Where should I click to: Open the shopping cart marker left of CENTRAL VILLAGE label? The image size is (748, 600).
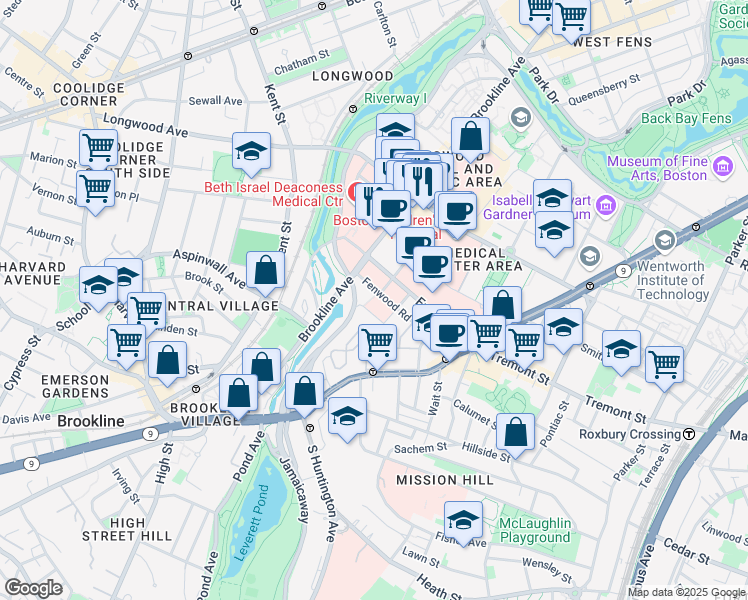(x=146, y=310)
